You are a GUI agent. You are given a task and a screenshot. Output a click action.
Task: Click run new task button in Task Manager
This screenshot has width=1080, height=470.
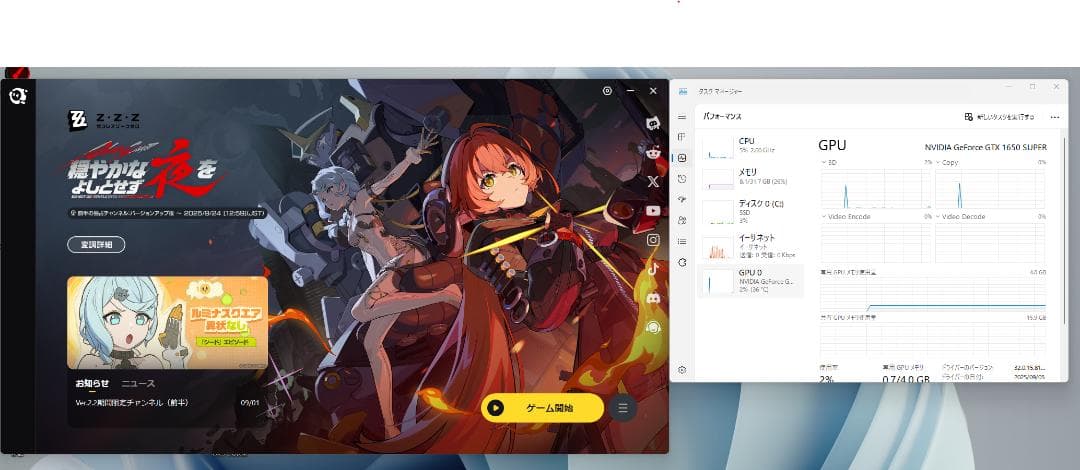coord(999,117)
